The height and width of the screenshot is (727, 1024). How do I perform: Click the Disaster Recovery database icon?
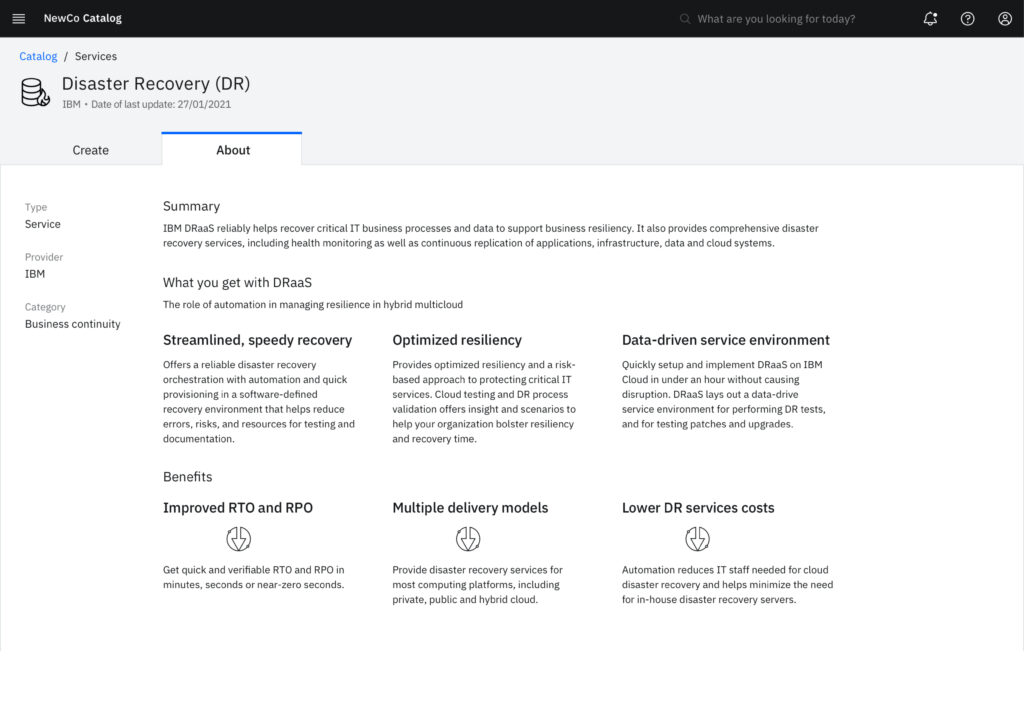(x=35, y=92)
